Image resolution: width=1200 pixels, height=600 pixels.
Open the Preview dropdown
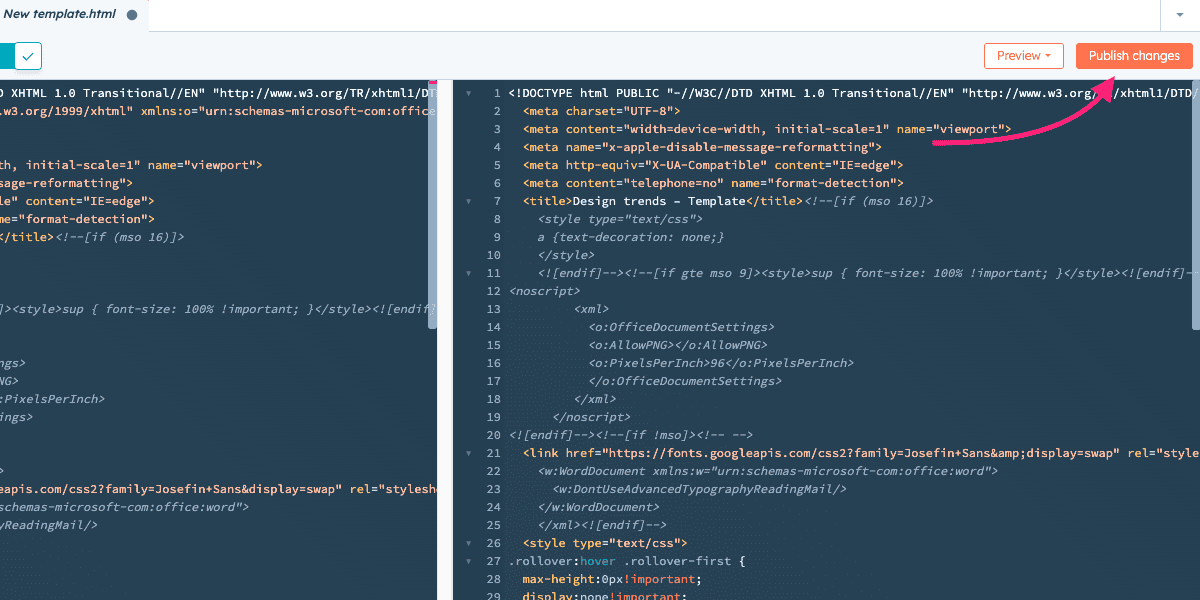1023,56
